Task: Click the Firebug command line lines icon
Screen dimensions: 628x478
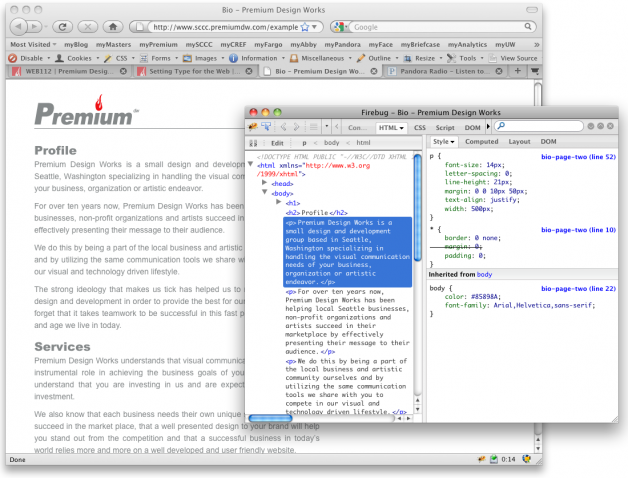Action: [314, 127]
